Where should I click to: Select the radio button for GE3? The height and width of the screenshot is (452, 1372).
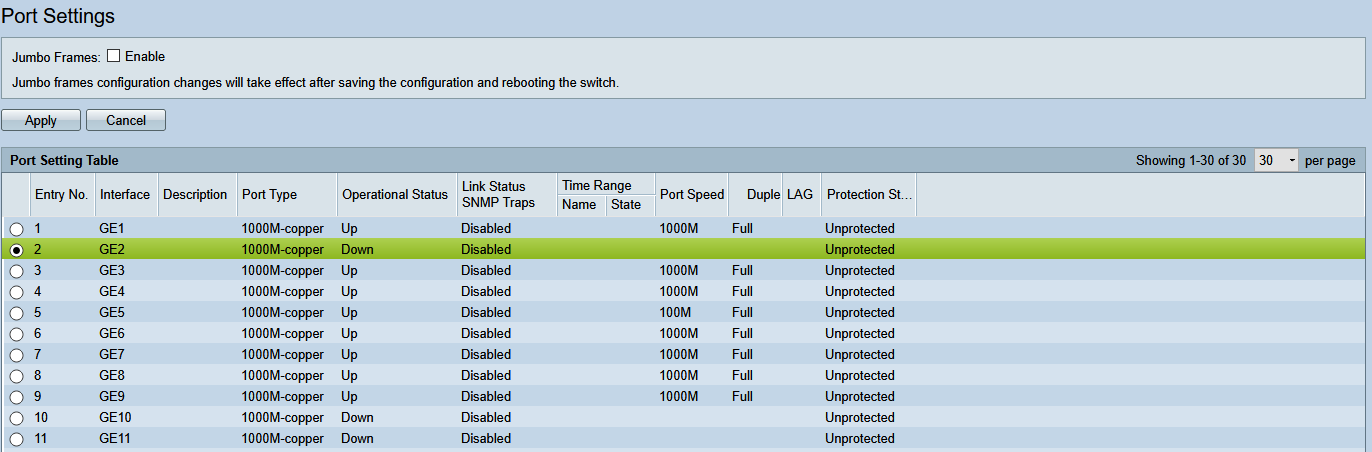pyautogui.click(x=17, y=271)
